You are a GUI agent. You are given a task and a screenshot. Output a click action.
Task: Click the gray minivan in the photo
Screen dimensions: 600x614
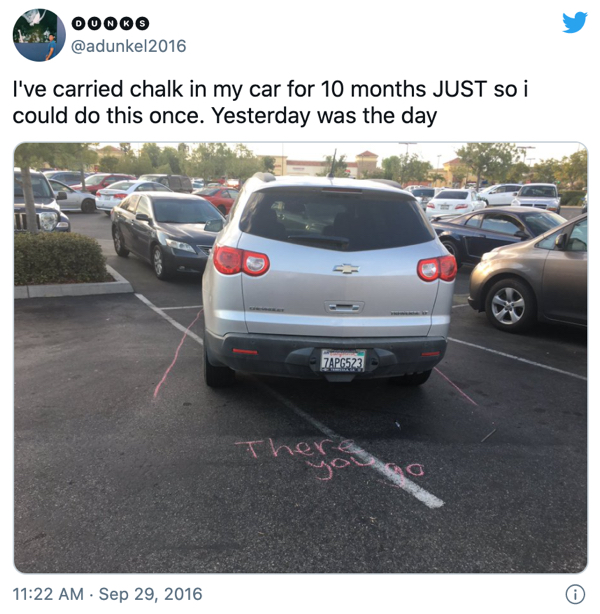click(x=529, y=275)
